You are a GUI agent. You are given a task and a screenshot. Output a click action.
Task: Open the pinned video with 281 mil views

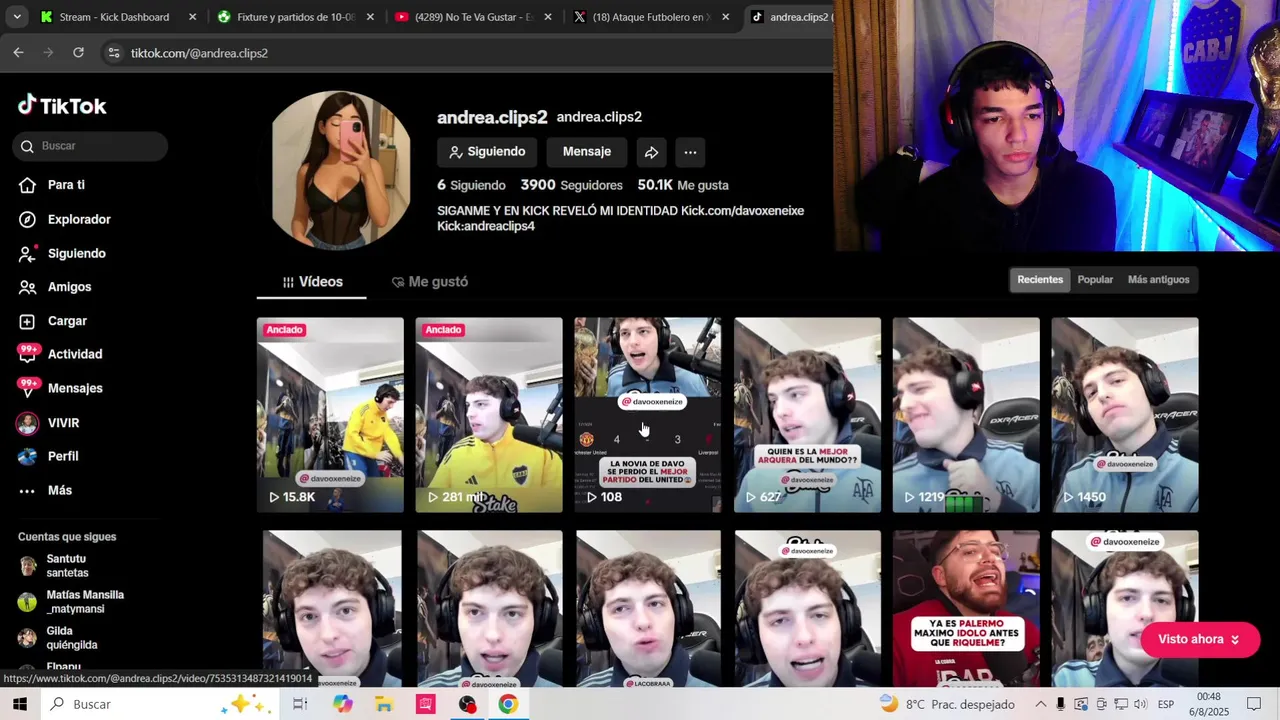coord(489,415)
